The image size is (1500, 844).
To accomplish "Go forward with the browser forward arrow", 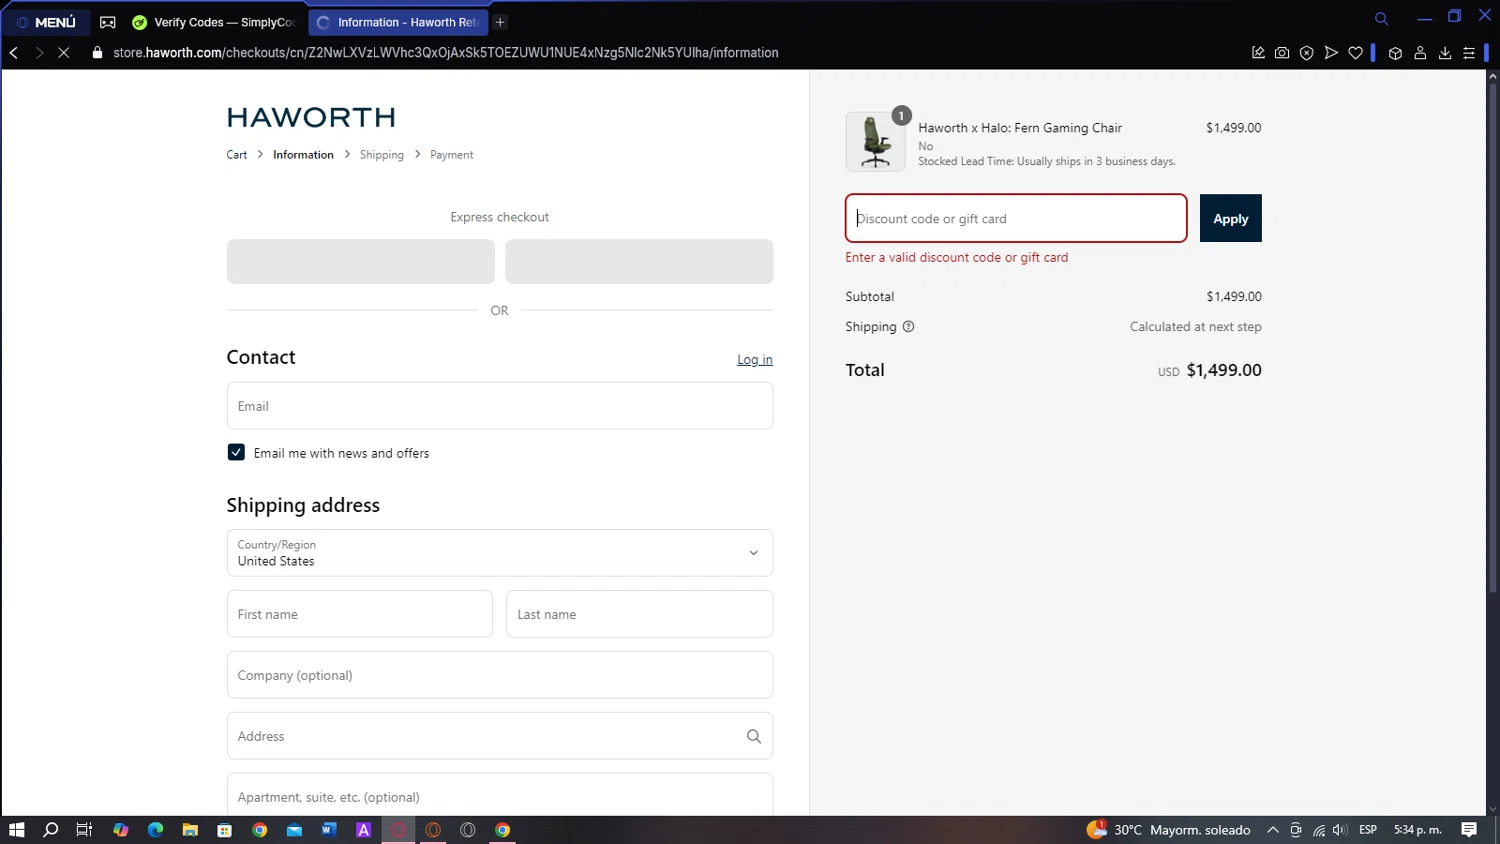I will click(x=39, y=53).
